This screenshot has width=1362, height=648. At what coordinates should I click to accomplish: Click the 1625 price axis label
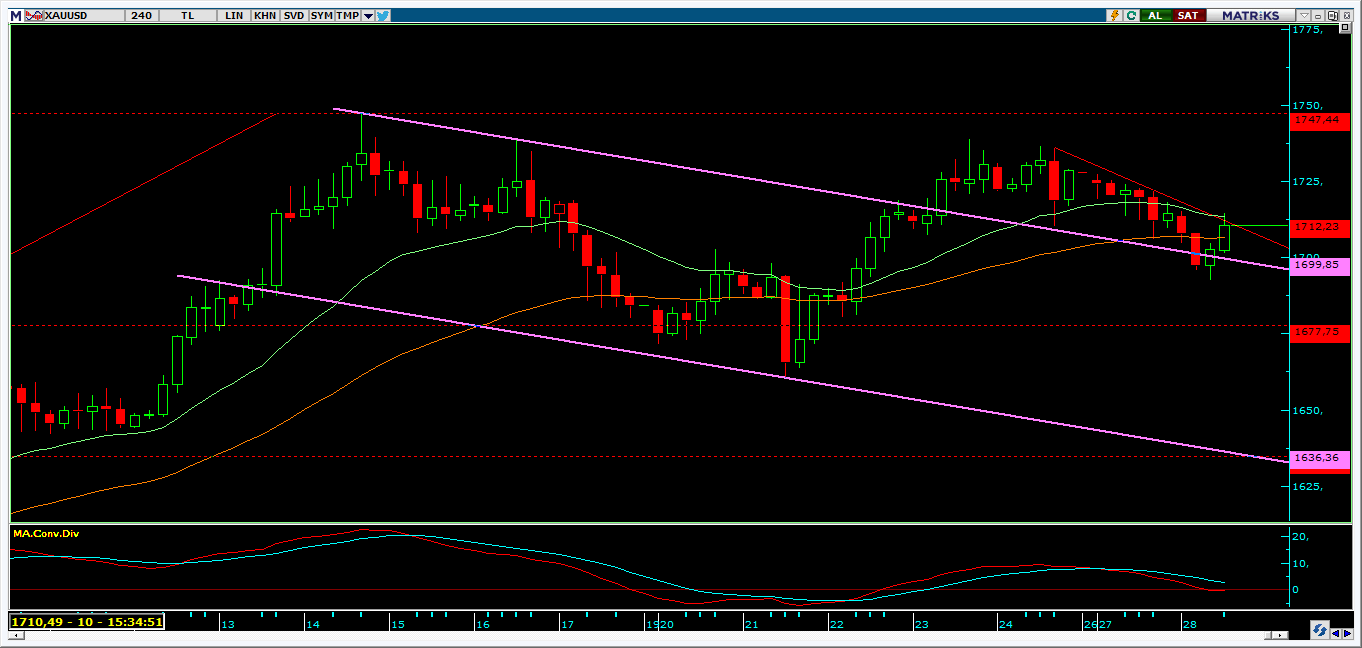pos(1307,487)
